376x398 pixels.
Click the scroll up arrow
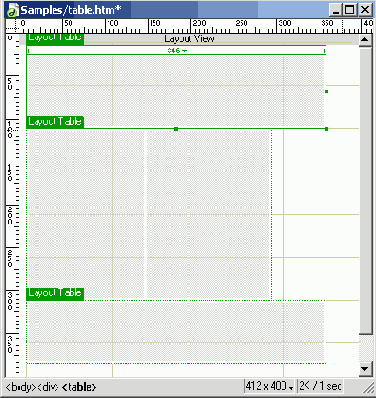[365, 40]
